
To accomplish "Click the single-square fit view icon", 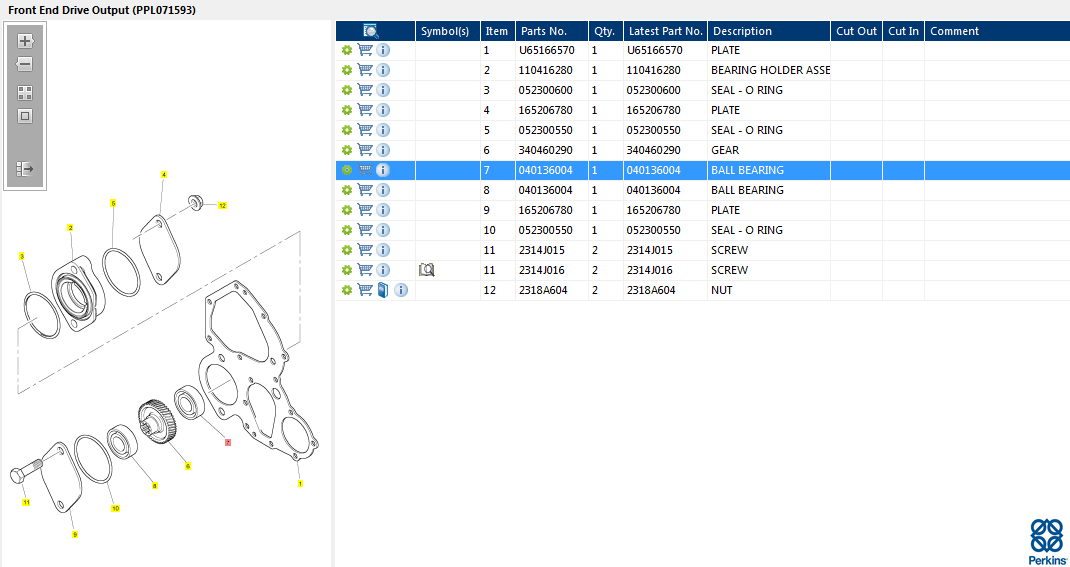I will (x=25, y=116).
